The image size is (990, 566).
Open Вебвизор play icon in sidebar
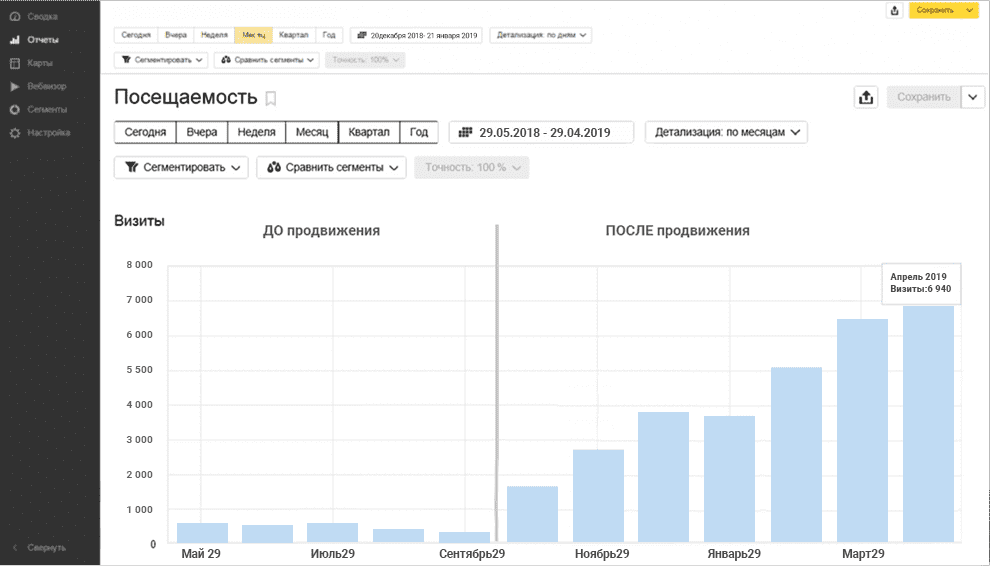(x=15, y=87)
